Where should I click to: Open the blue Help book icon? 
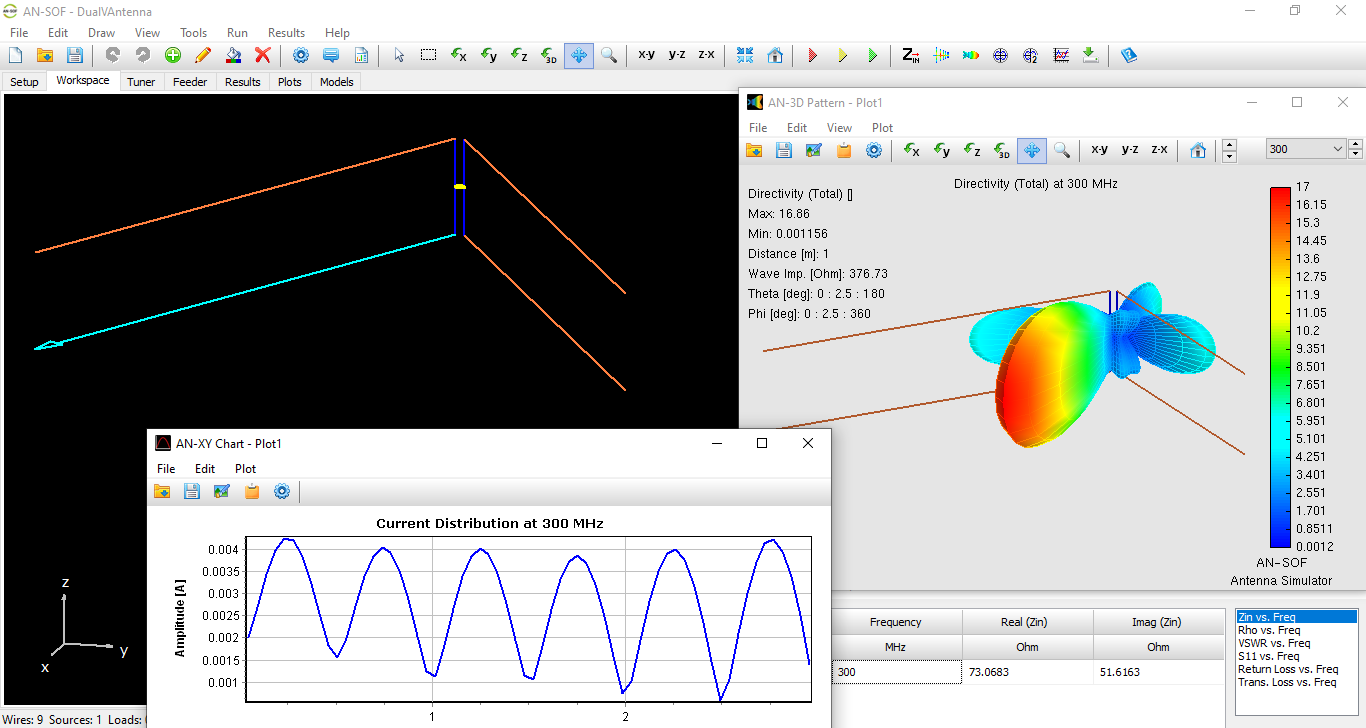(1129, 56)
